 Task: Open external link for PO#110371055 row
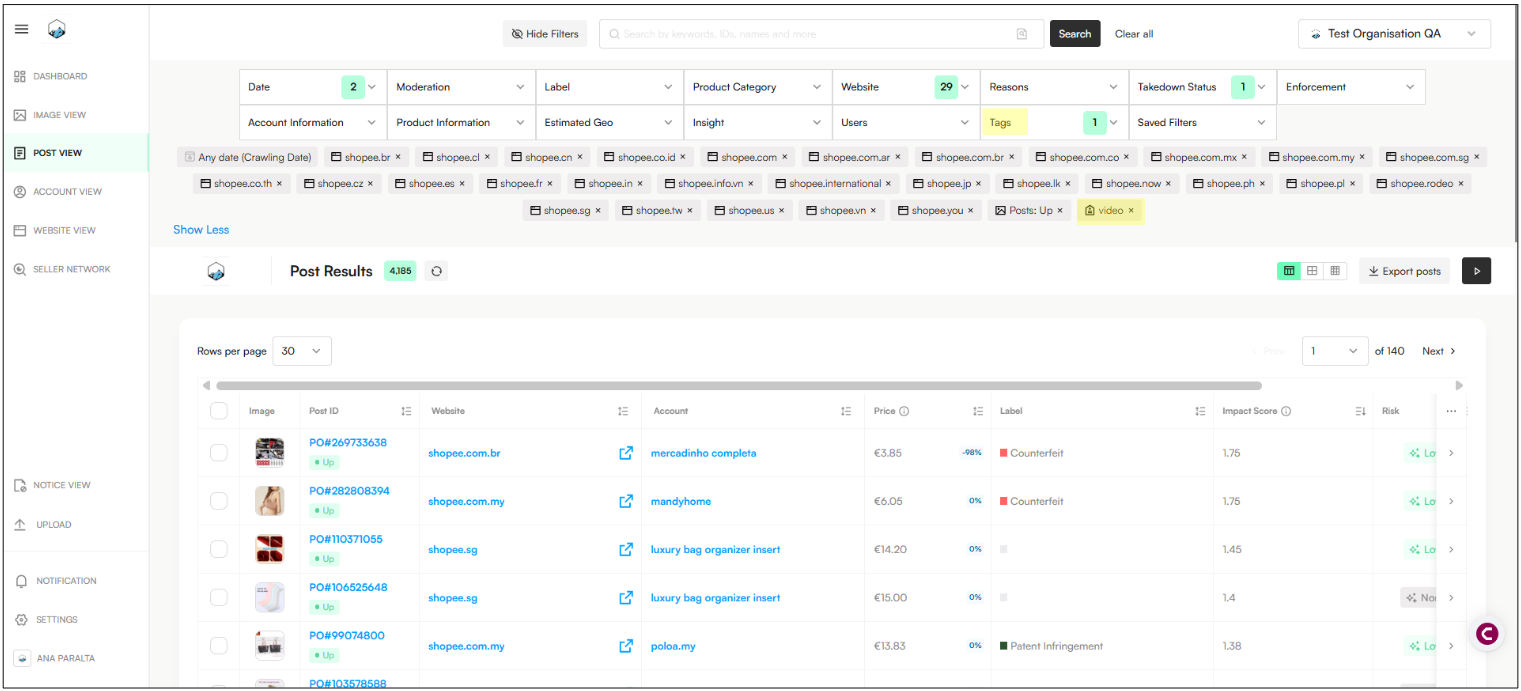coord(626,549)
